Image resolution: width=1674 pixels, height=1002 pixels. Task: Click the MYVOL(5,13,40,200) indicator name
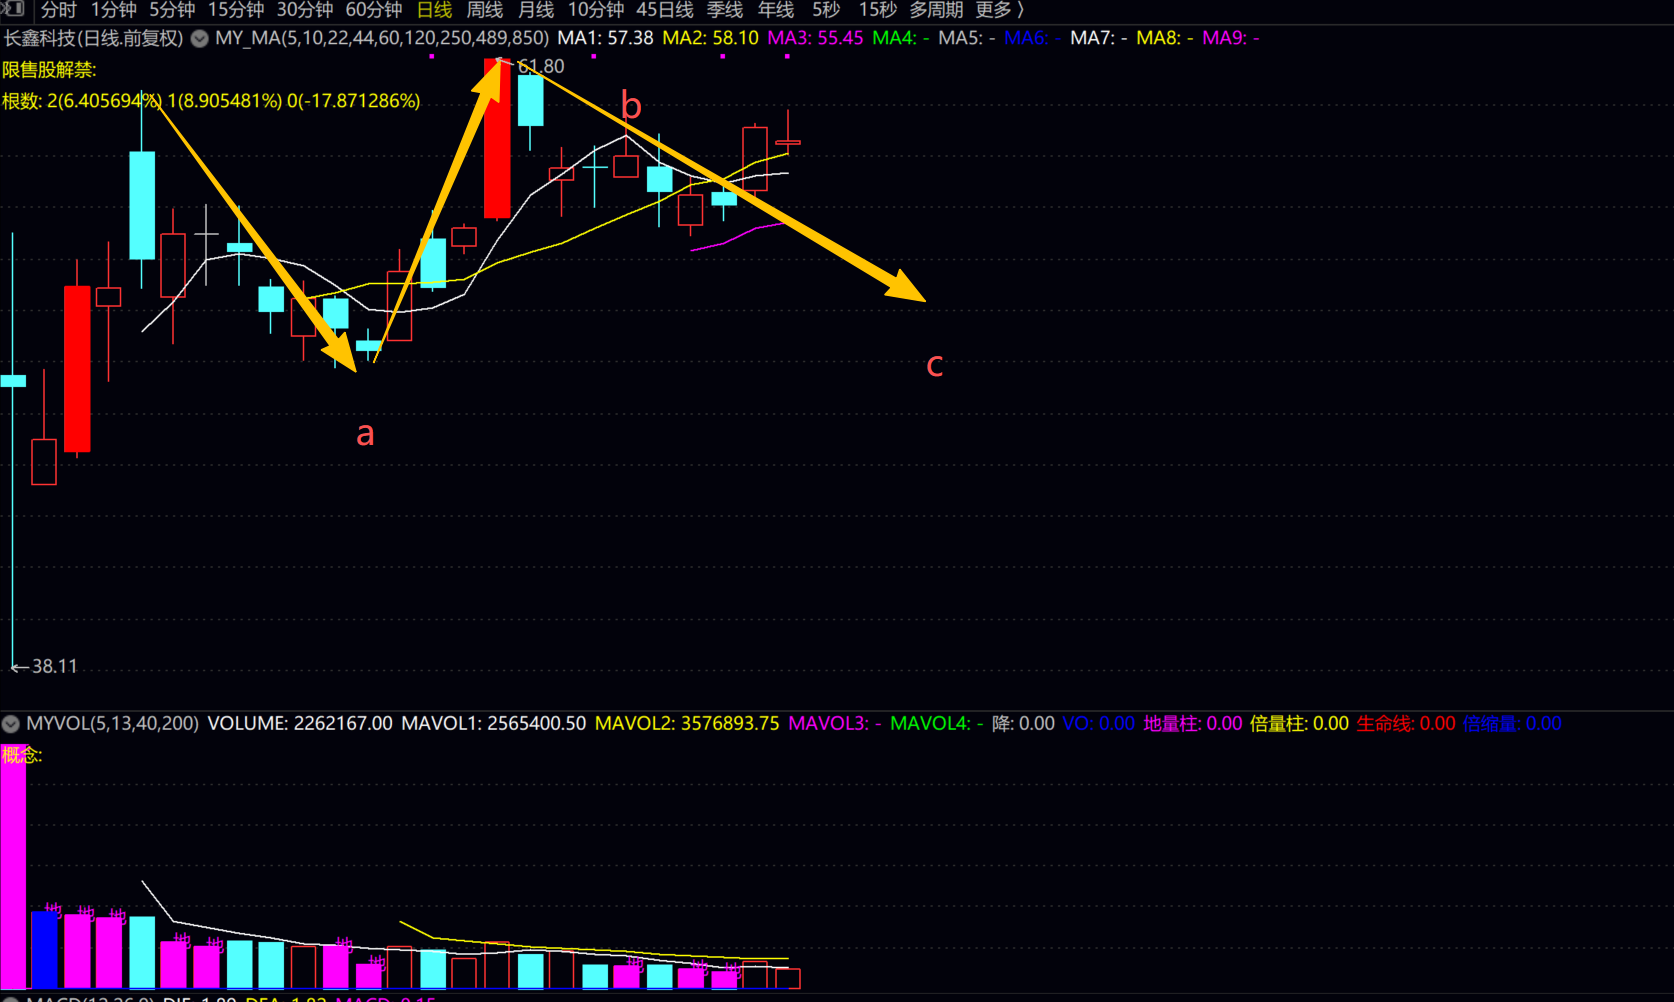(113, 723)
